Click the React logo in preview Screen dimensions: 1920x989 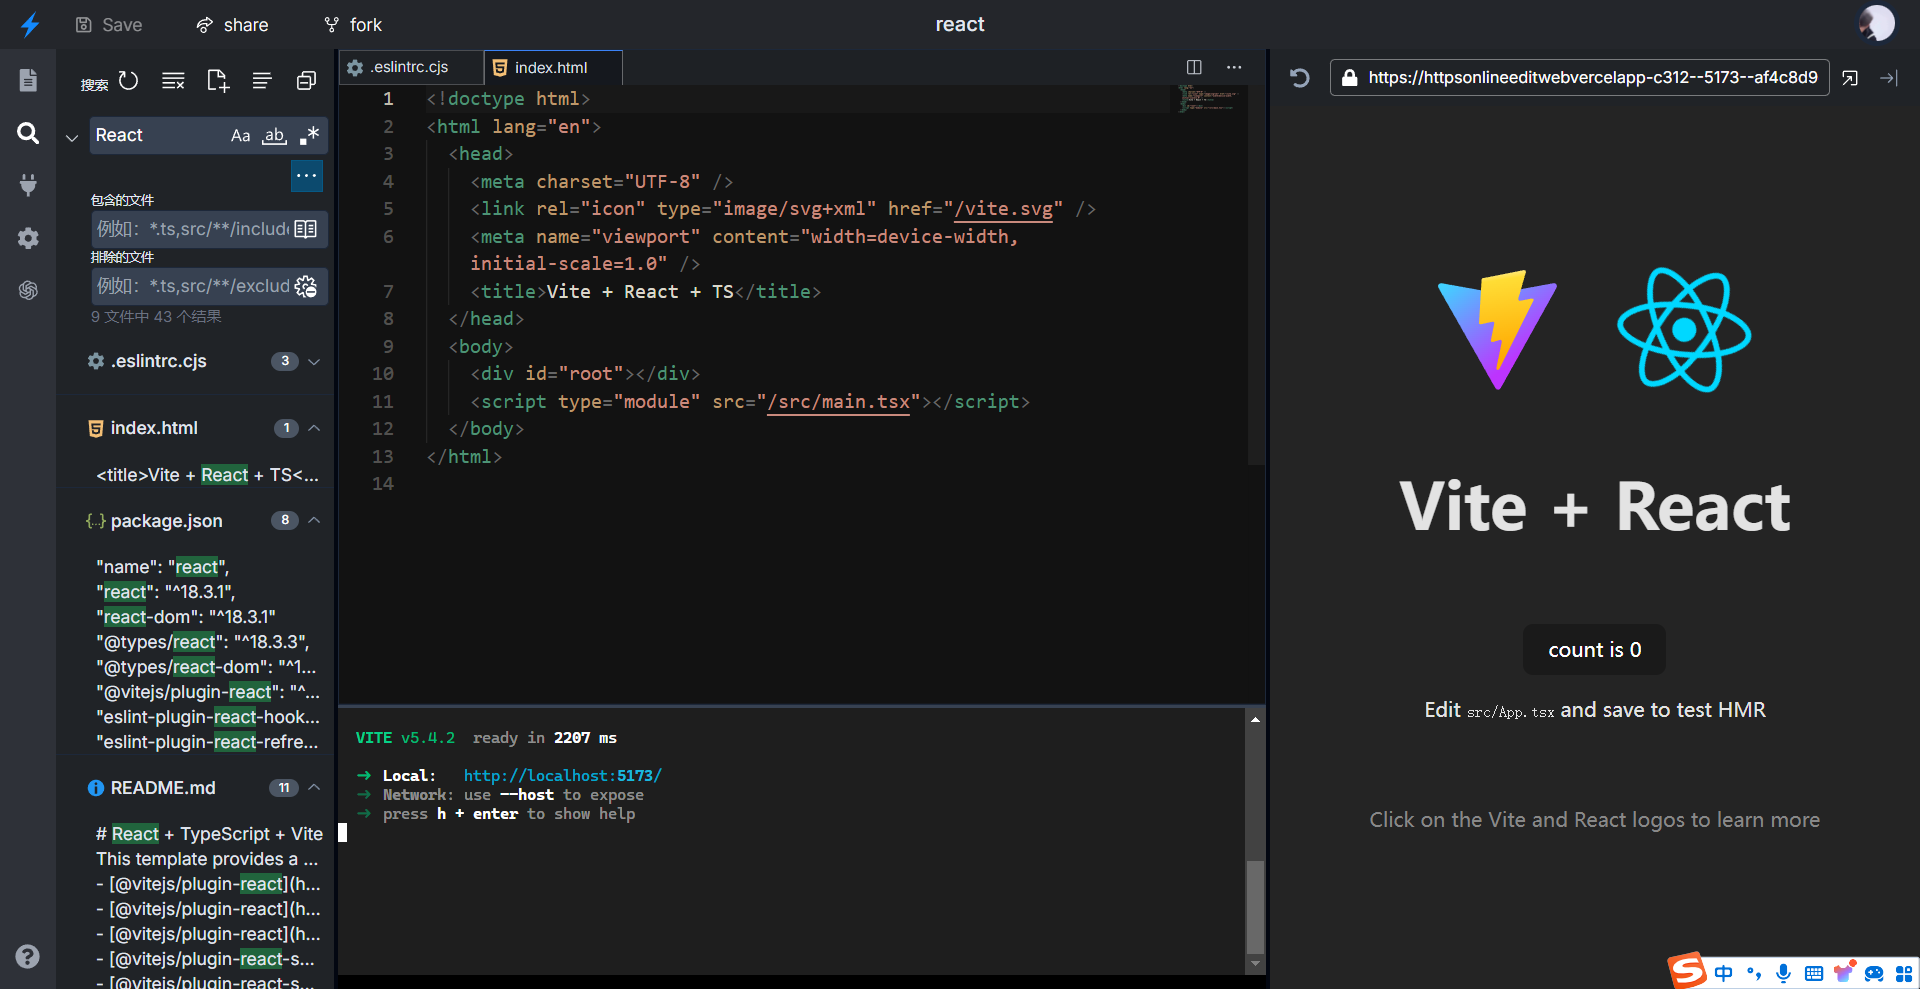pyautogui.click(x=1684, y=329)
